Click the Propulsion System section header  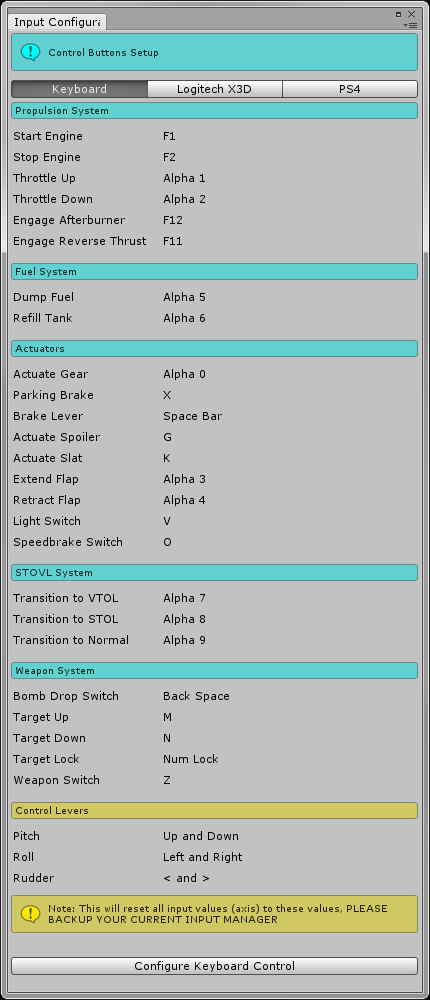(214, 110)
